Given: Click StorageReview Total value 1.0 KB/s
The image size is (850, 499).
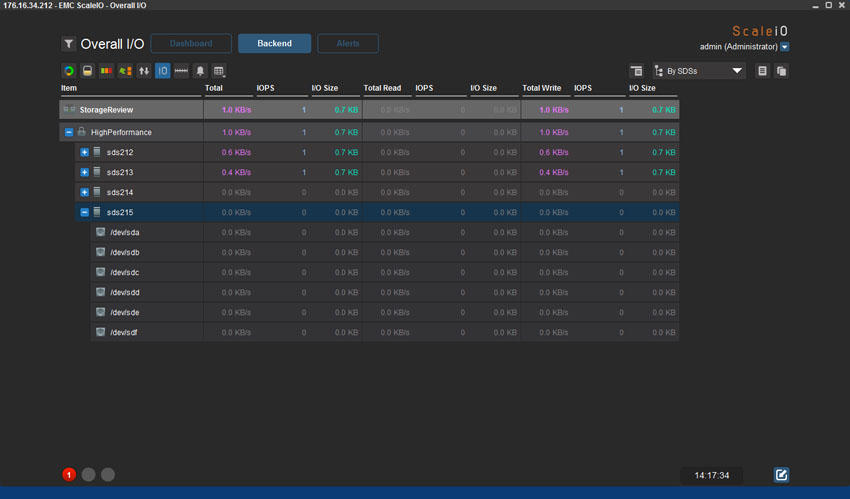Looking at the screenshot, I should tap(236, 110).
